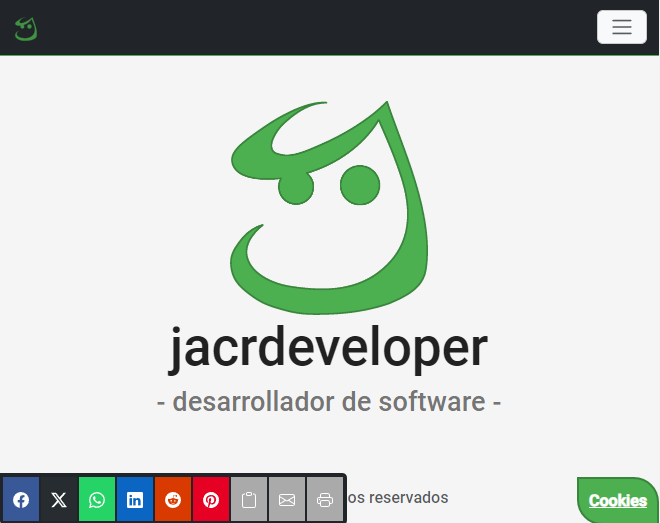The image size is (660, 523).
Task: Share page via WhatsApp
Action: [x=97, y=499]
